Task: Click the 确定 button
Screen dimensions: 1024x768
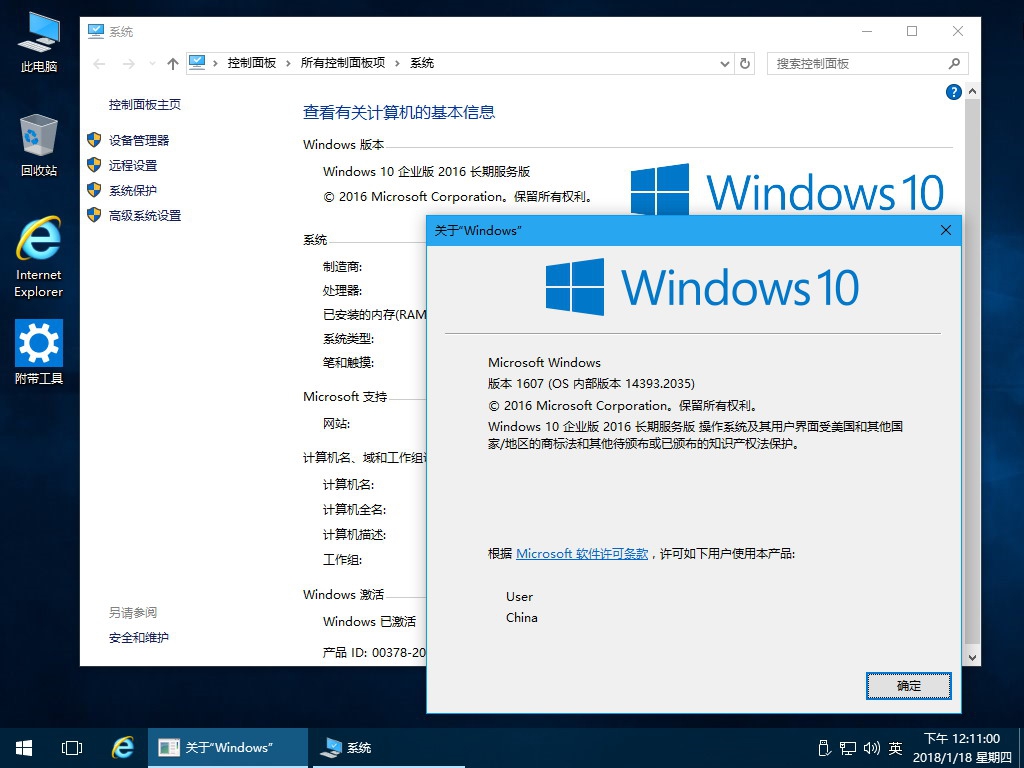Action: [908, 686]
